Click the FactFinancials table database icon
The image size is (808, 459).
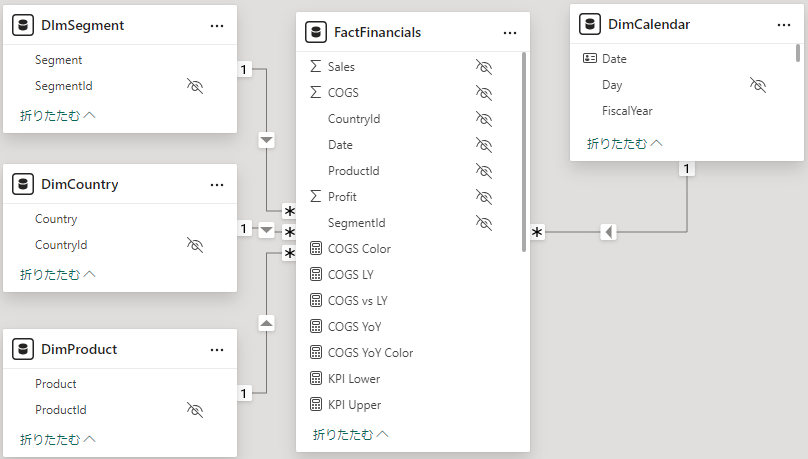[316, 32]
